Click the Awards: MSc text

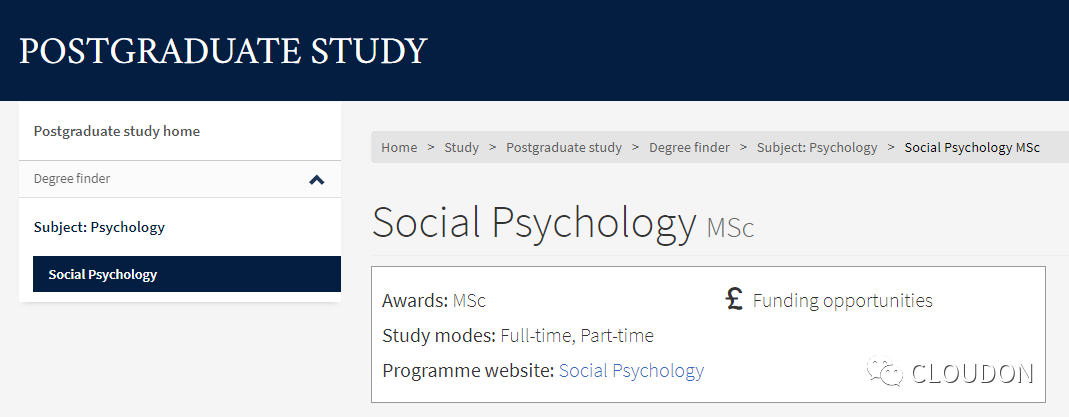tap(434, 300)
